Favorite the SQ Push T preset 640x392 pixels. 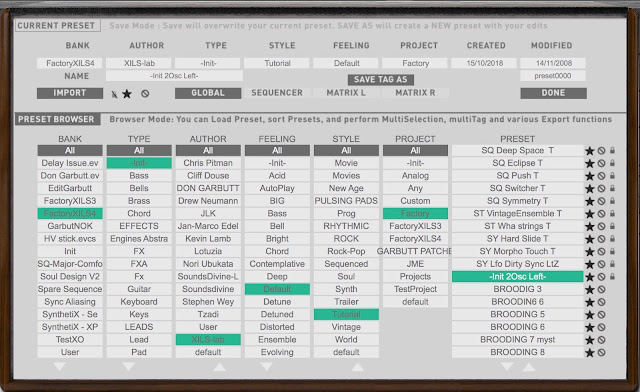(589, 176)
